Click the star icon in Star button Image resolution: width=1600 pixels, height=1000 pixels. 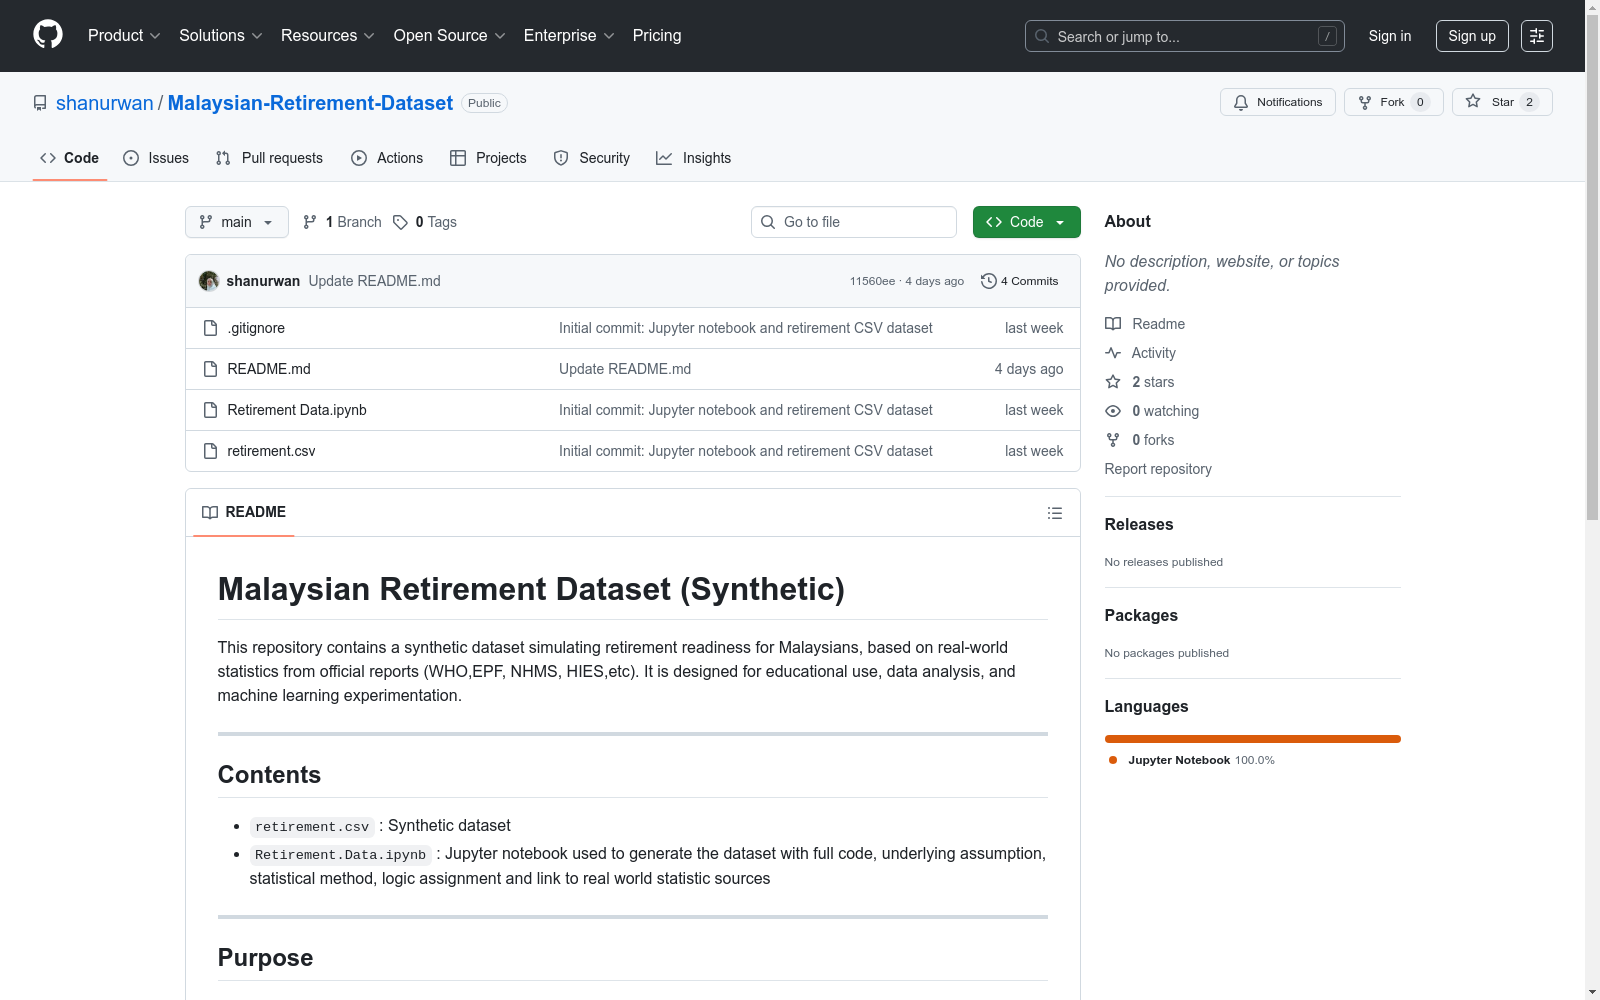click(x=1473, y=101)
